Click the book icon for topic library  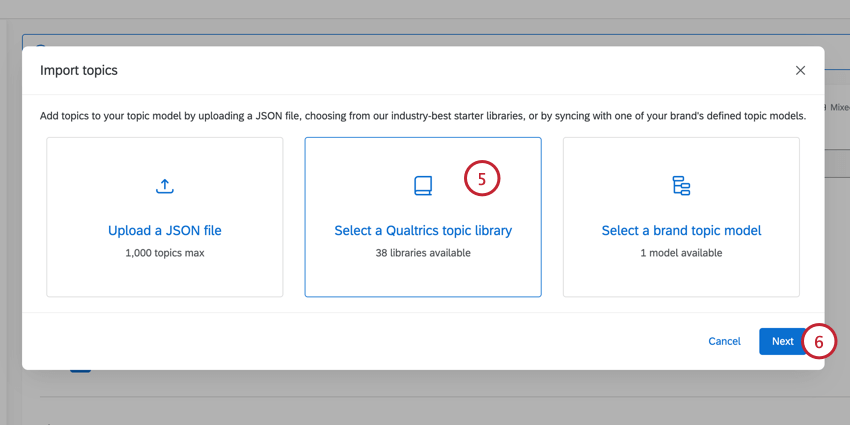tap(423, 186)
